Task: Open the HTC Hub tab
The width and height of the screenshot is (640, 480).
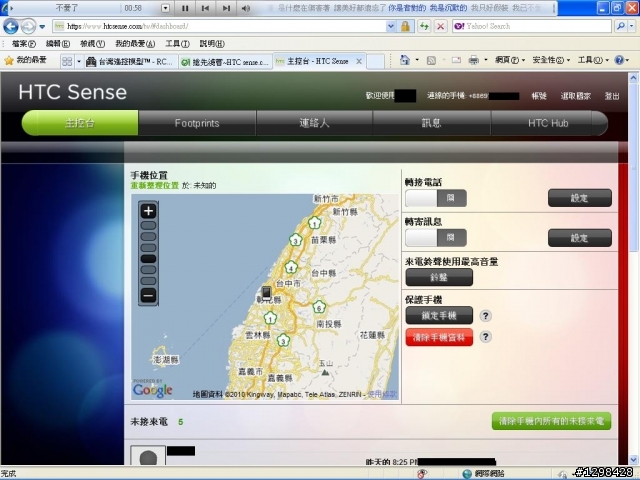Action: click(549, 123)
